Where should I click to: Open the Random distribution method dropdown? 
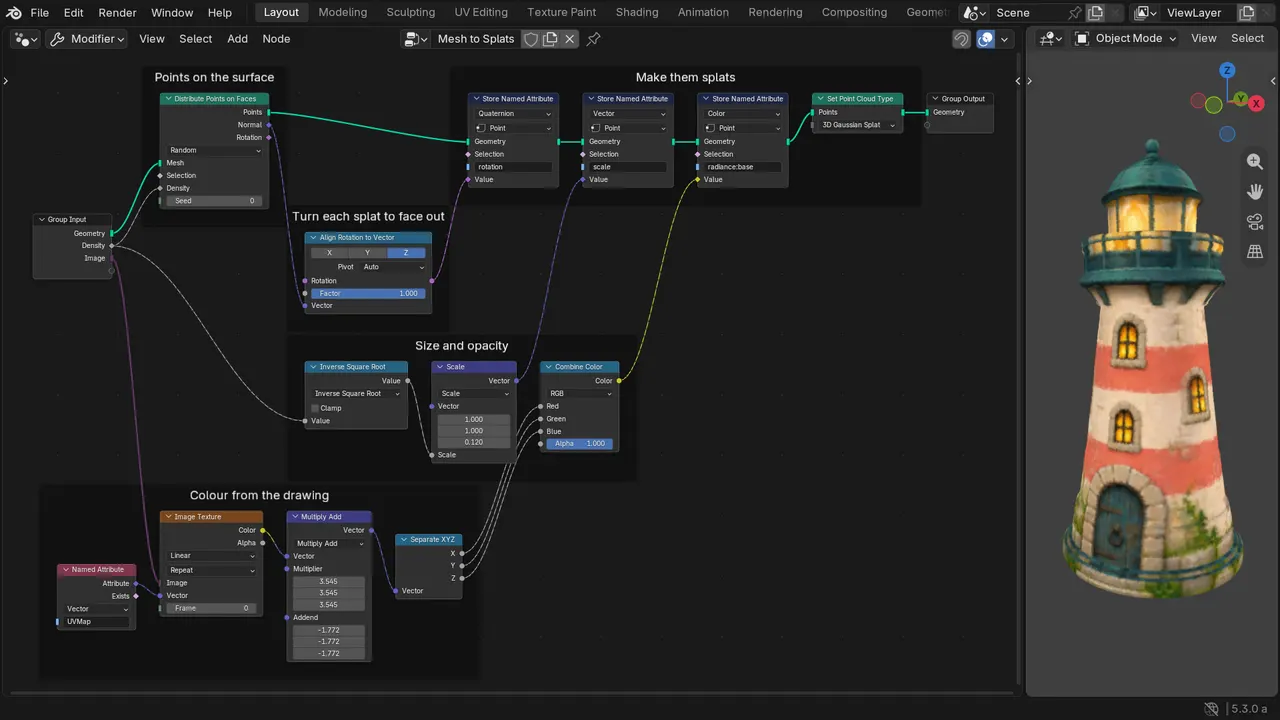215,150
